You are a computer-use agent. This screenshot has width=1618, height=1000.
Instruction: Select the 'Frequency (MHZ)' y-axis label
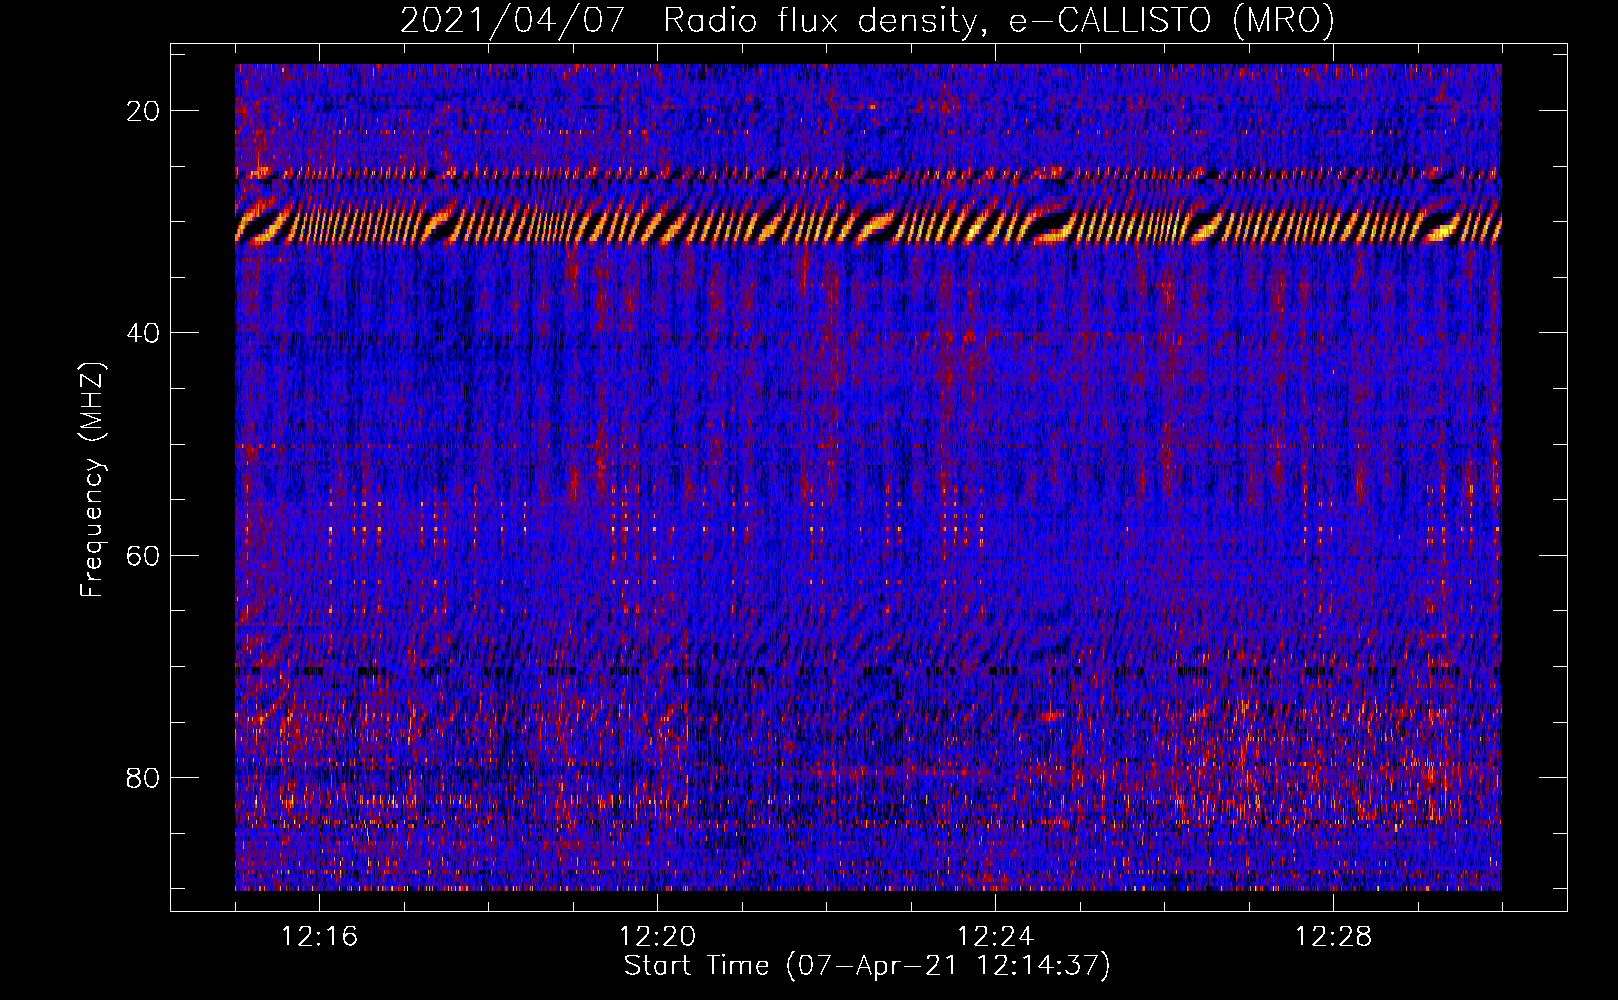tap(92, 480)
